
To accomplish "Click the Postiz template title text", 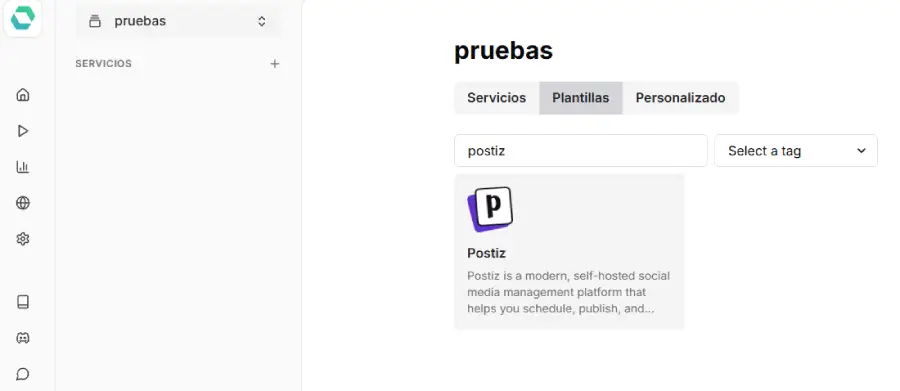I will (486, 253).
